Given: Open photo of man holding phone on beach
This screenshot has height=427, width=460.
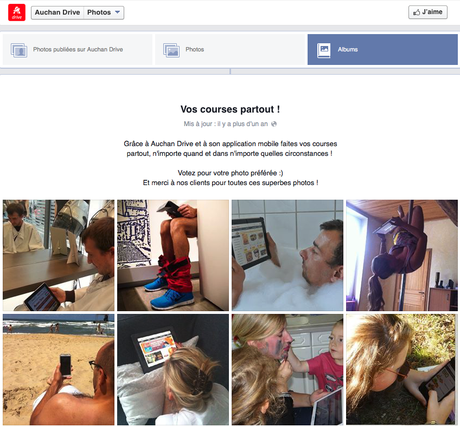Looking at the screenshot, I should 59,369.
